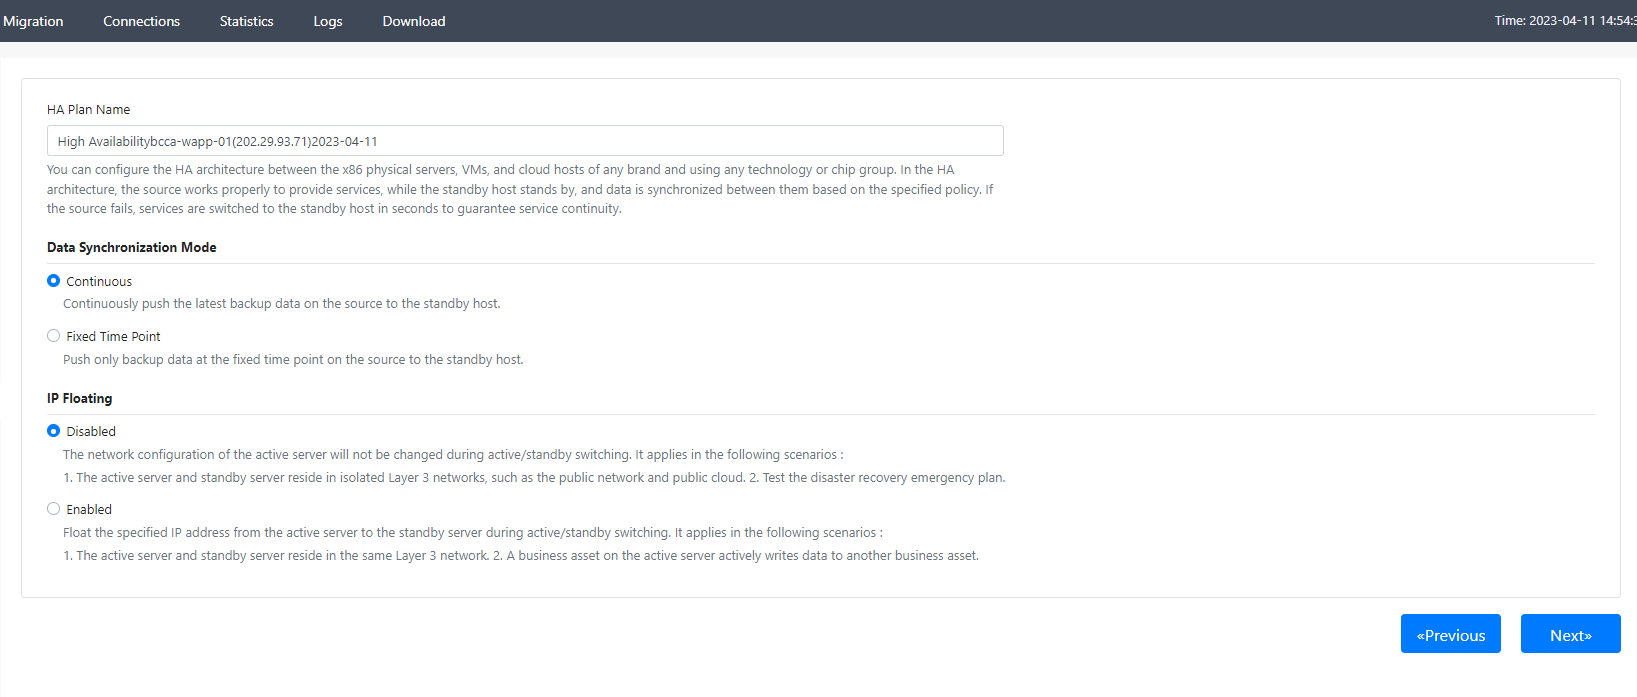The width and height of the screenshot is (1637, 697).
Task: Click the HA architecture explanation paragraph
Action: coord(520,189)
